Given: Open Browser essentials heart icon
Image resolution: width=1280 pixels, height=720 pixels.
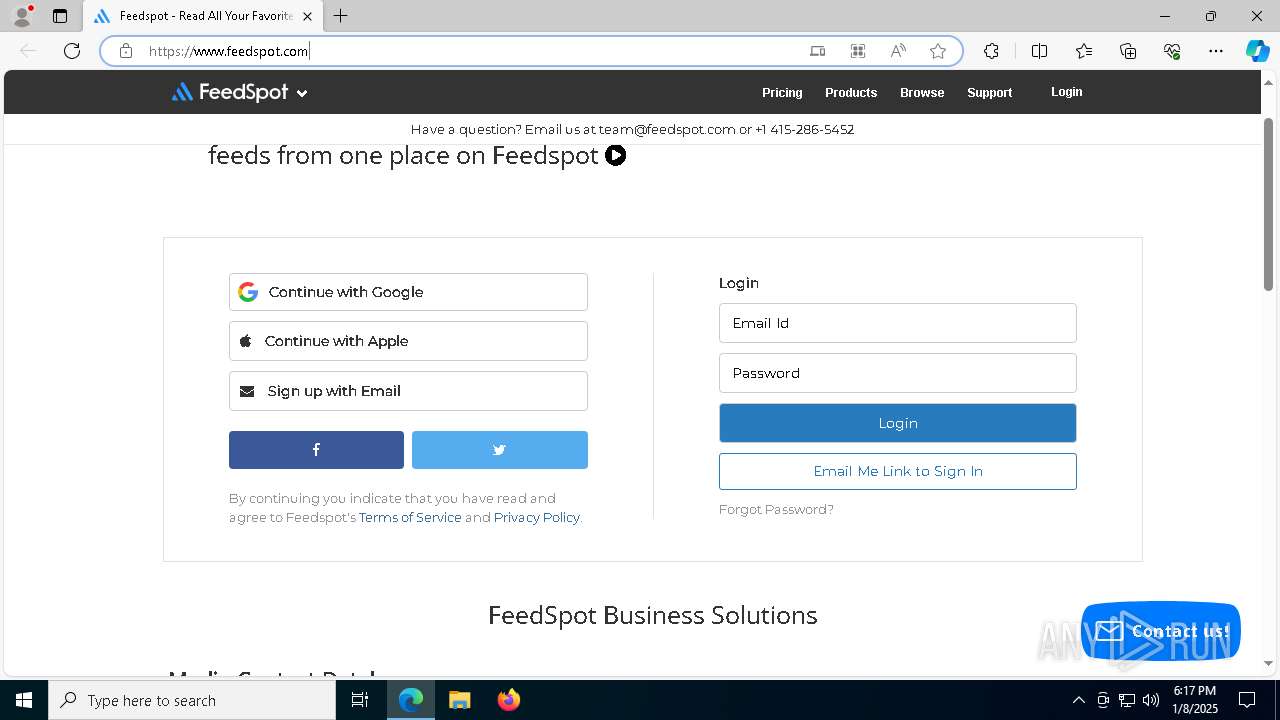Looking at the screenshot, I should [x=1172, y=51].
